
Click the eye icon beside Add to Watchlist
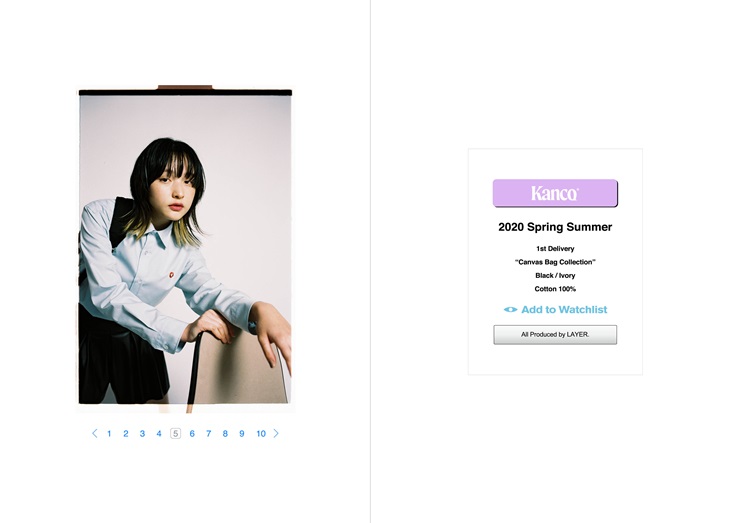510,310
